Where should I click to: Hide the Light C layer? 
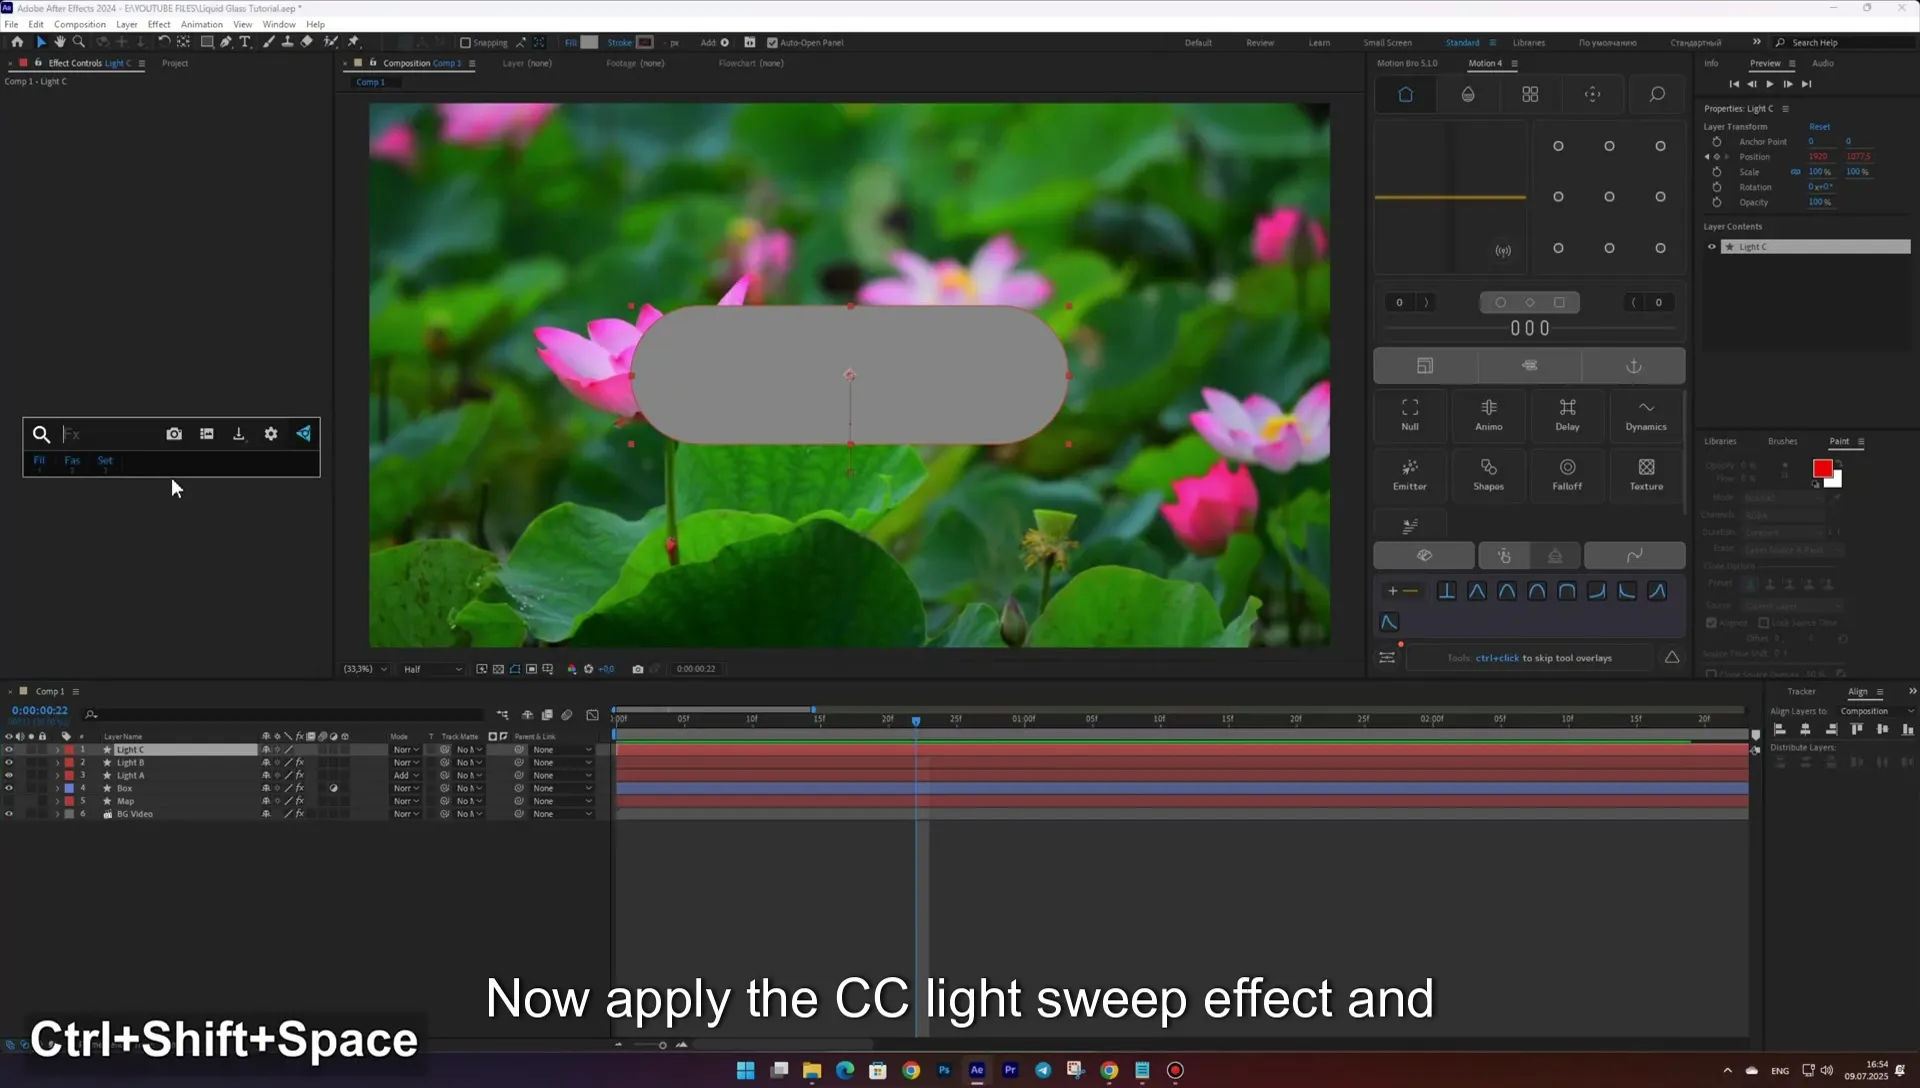pyautogui.click(x=9, y=750)
